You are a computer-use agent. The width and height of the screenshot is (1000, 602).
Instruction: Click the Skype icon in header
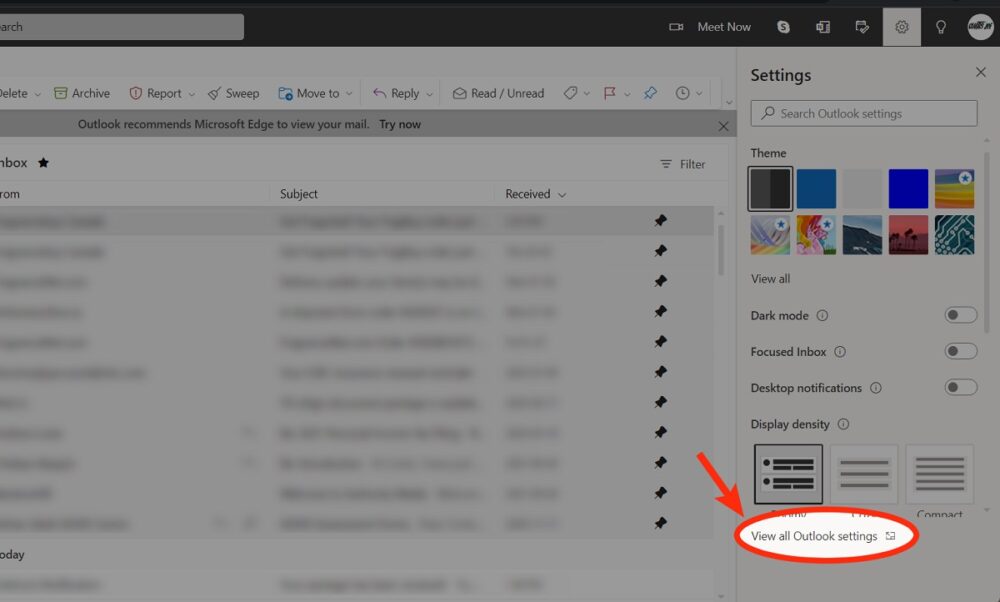point(784,27)
